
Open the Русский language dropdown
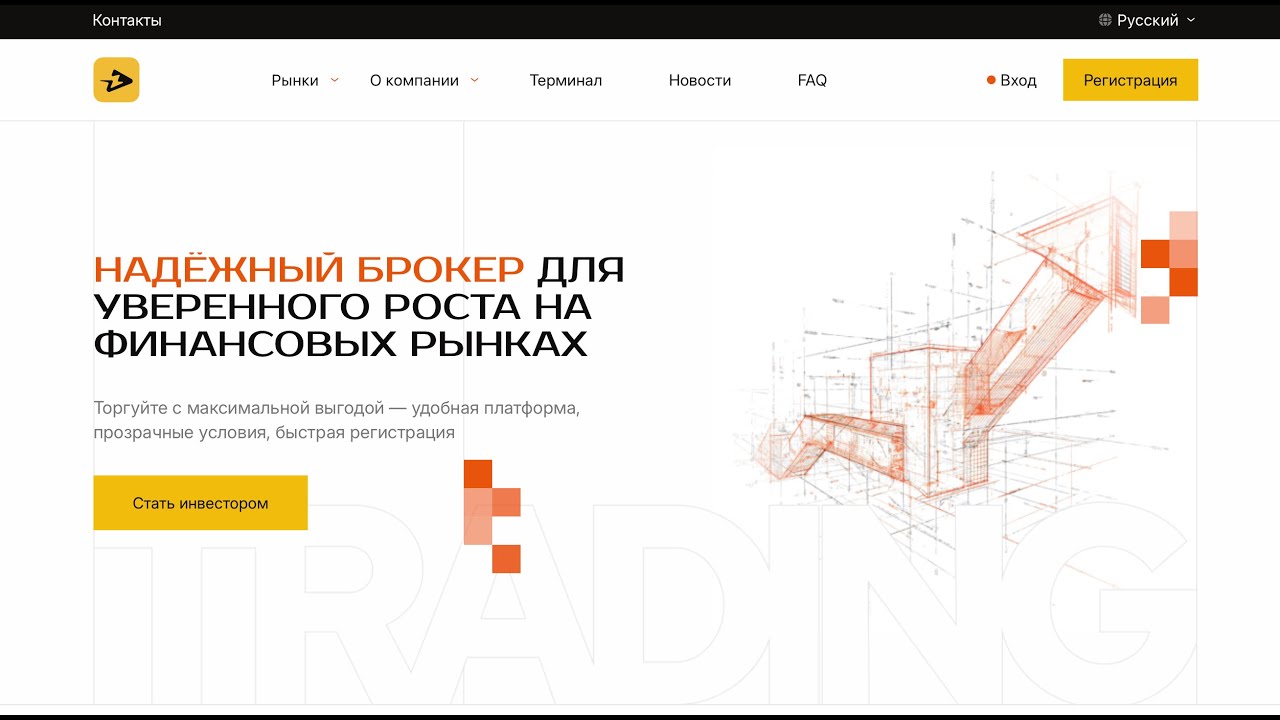1147,20
